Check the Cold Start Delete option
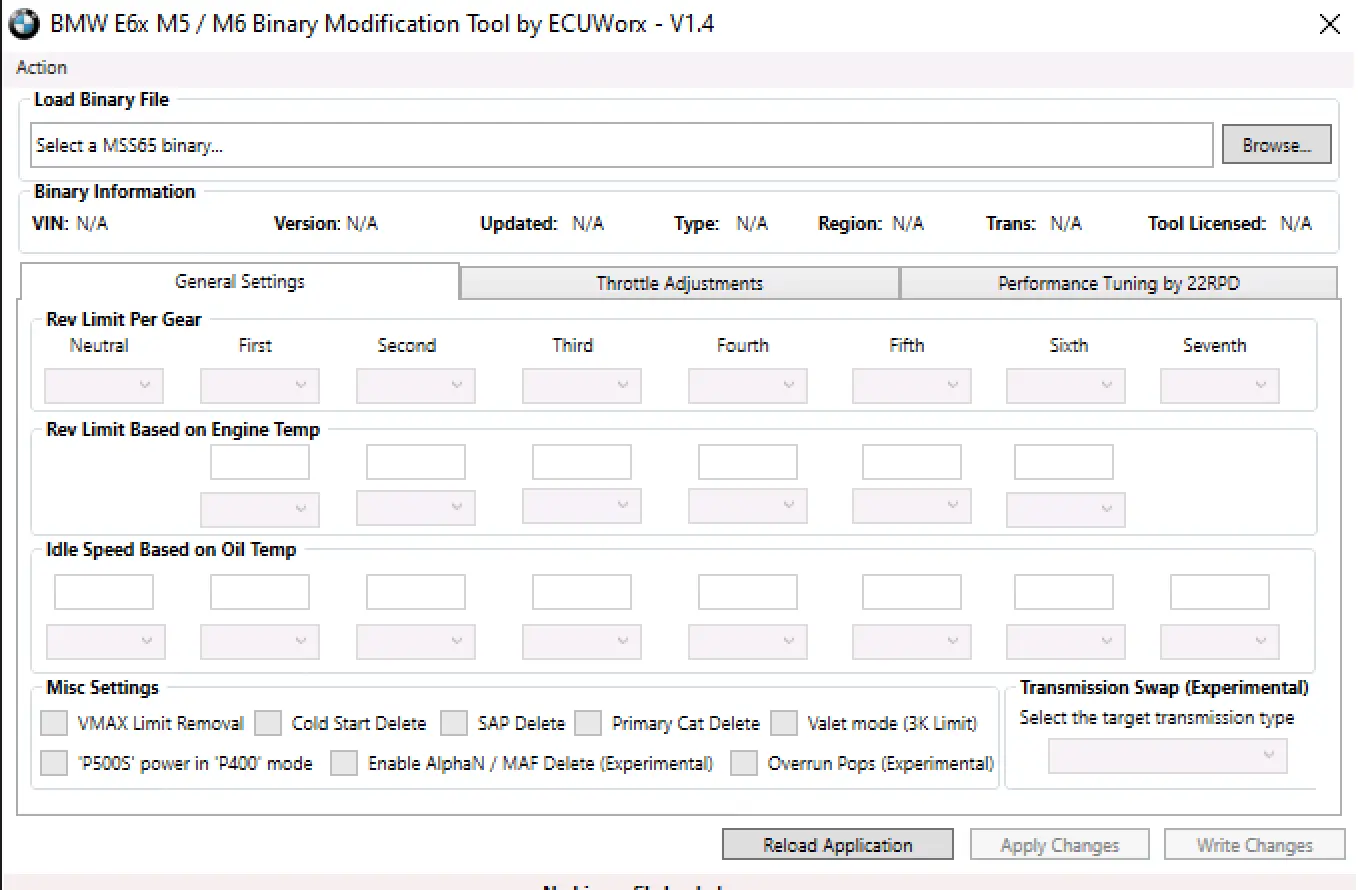 click(268, 722)
